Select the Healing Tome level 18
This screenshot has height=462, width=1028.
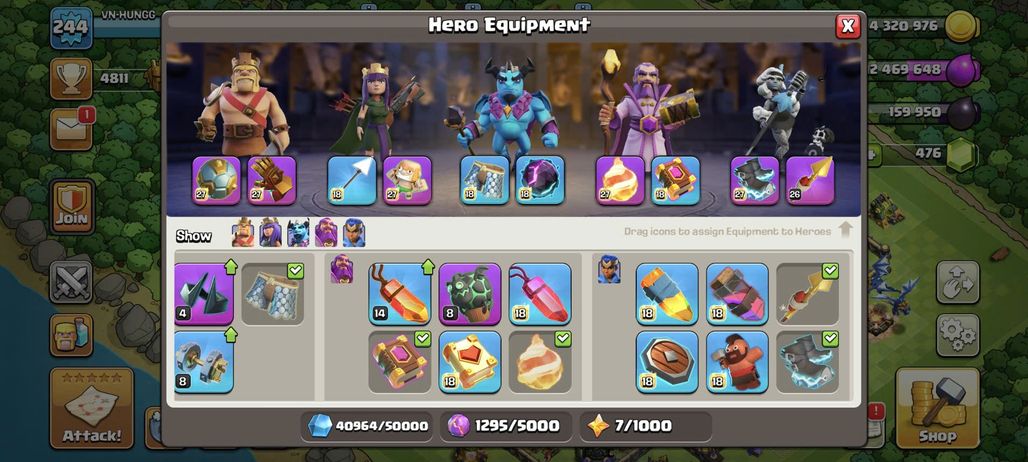pyautogui.click(x=469, y=362)
